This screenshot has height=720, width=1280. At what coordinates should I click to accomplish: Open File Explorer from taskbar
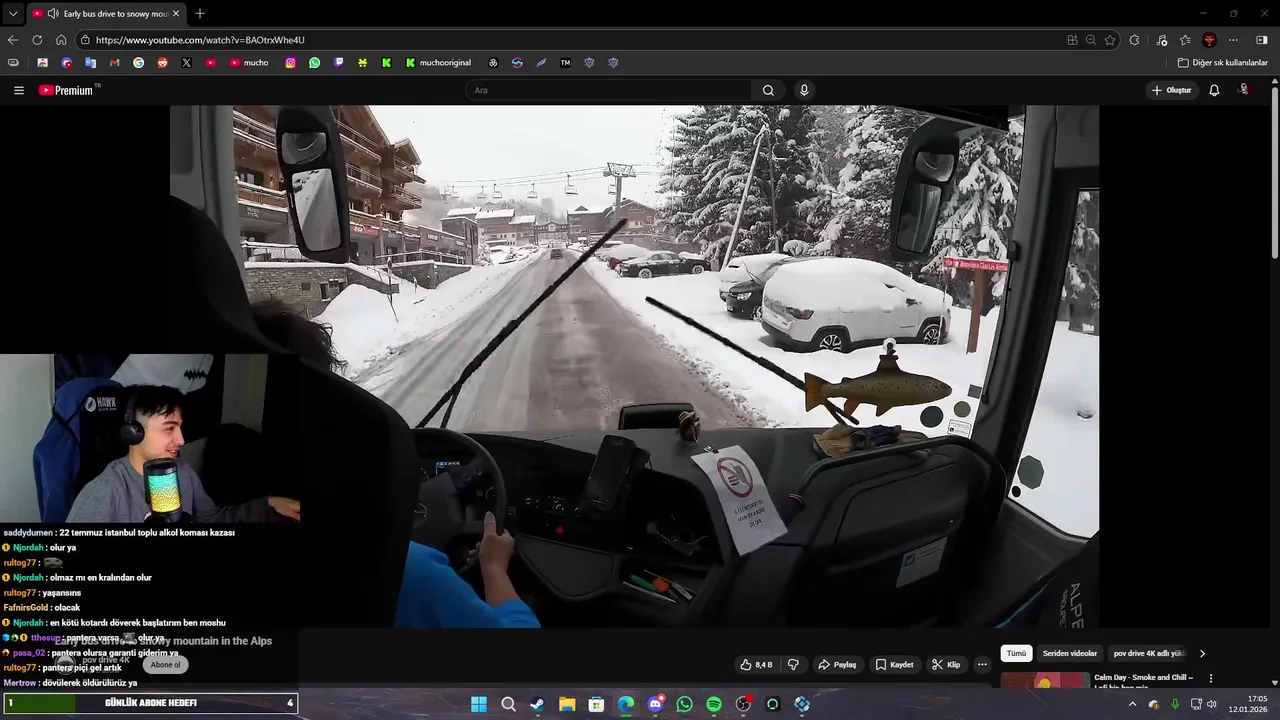click(567, 704)
